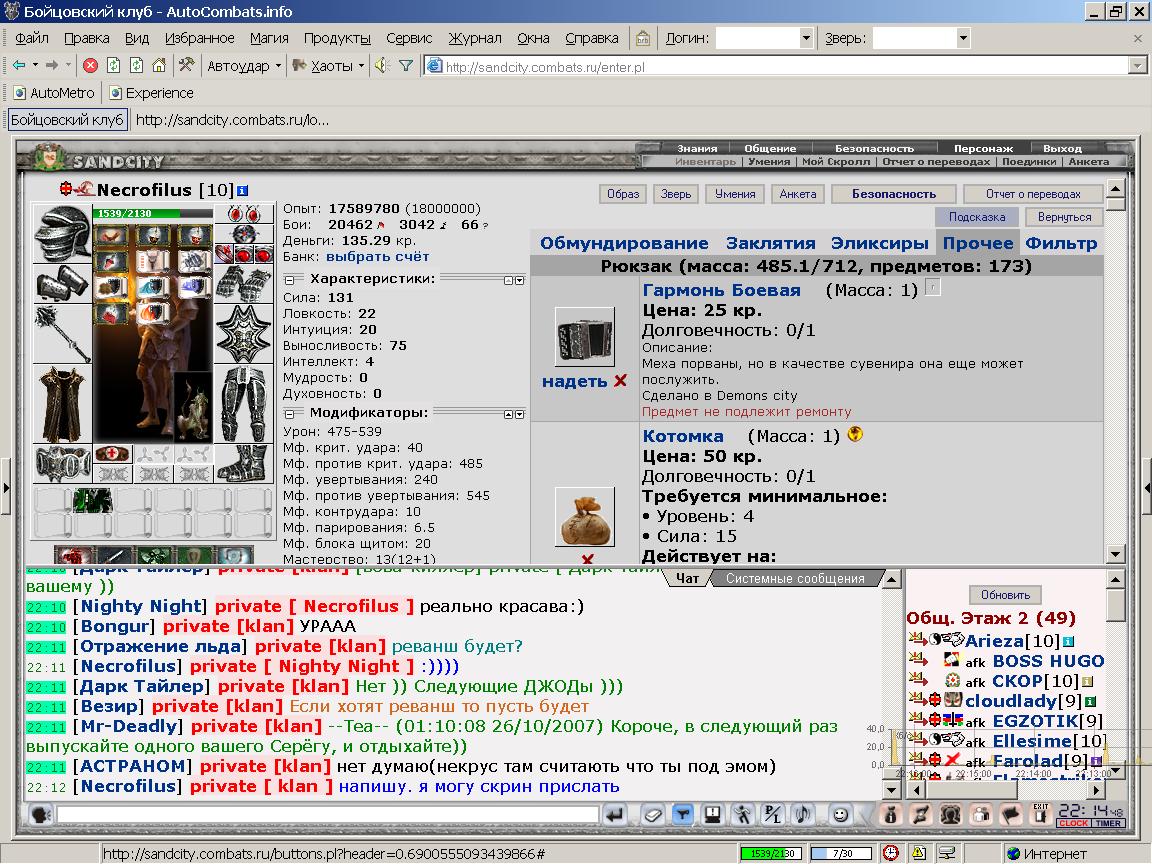Open the home page icon in toolbar
This screenshot has height=864, width=1152.
coord(159,65)
